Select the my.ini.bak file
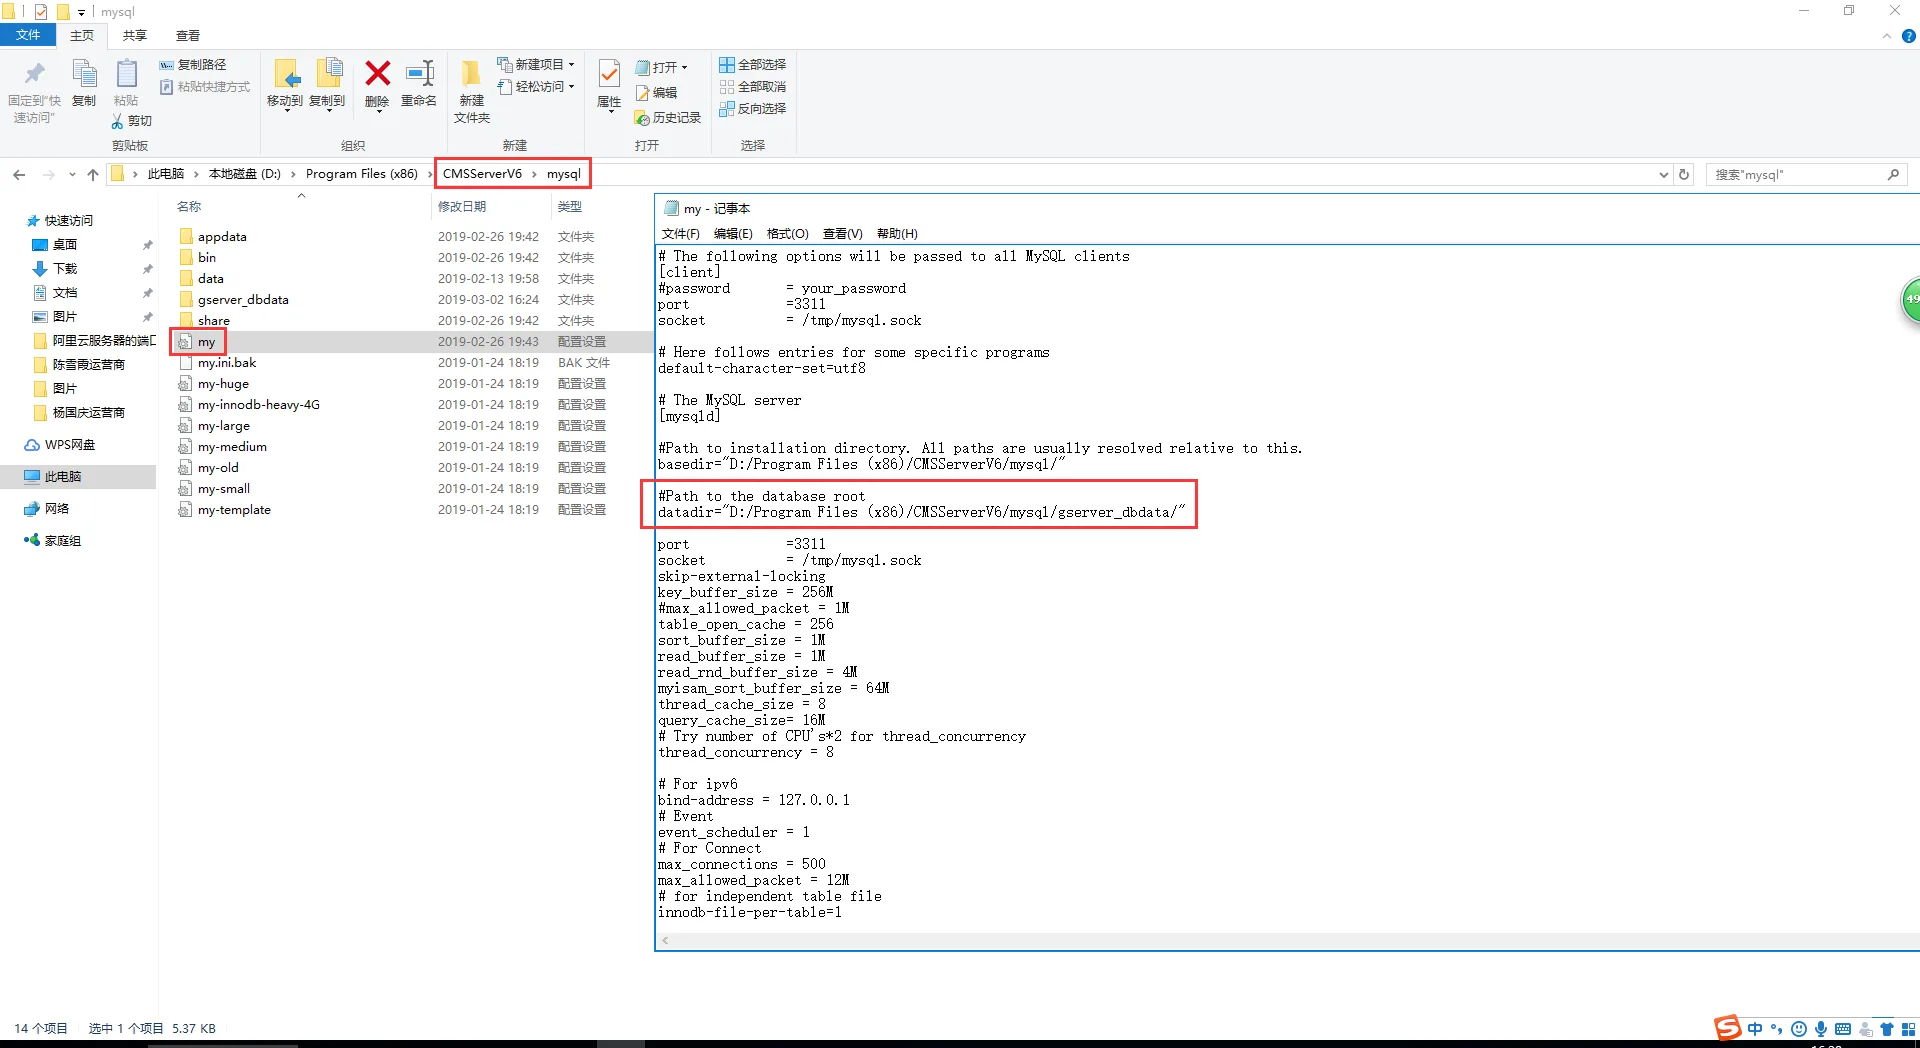 (x=227, y=363)
